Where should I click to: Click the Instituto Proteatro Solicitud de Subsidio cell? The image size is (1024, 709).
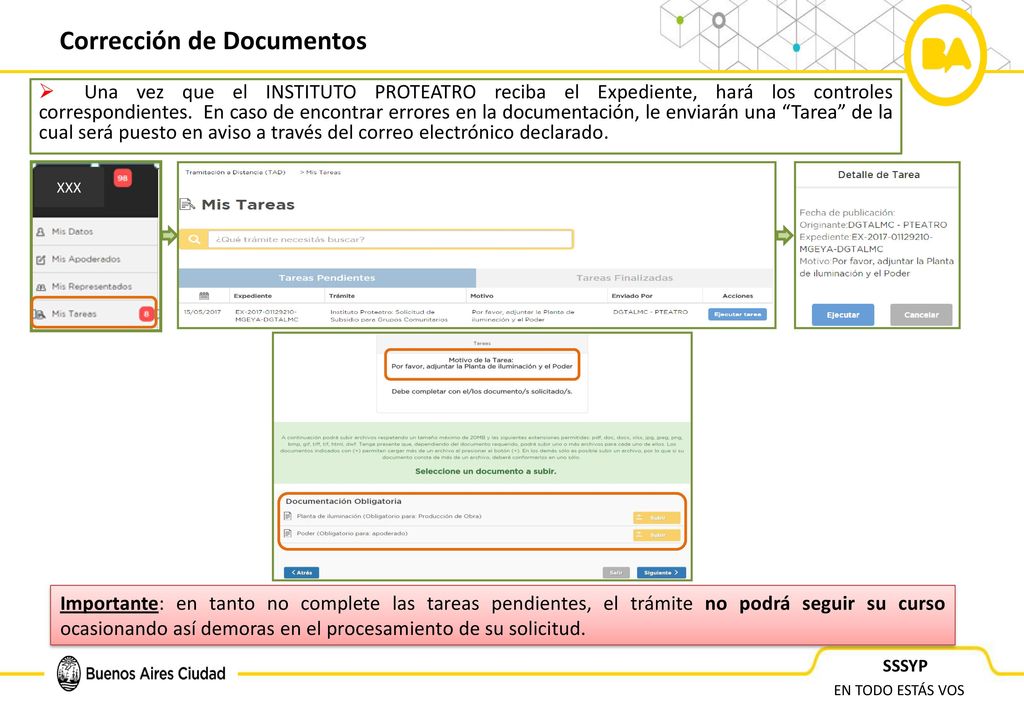(389, 316)
